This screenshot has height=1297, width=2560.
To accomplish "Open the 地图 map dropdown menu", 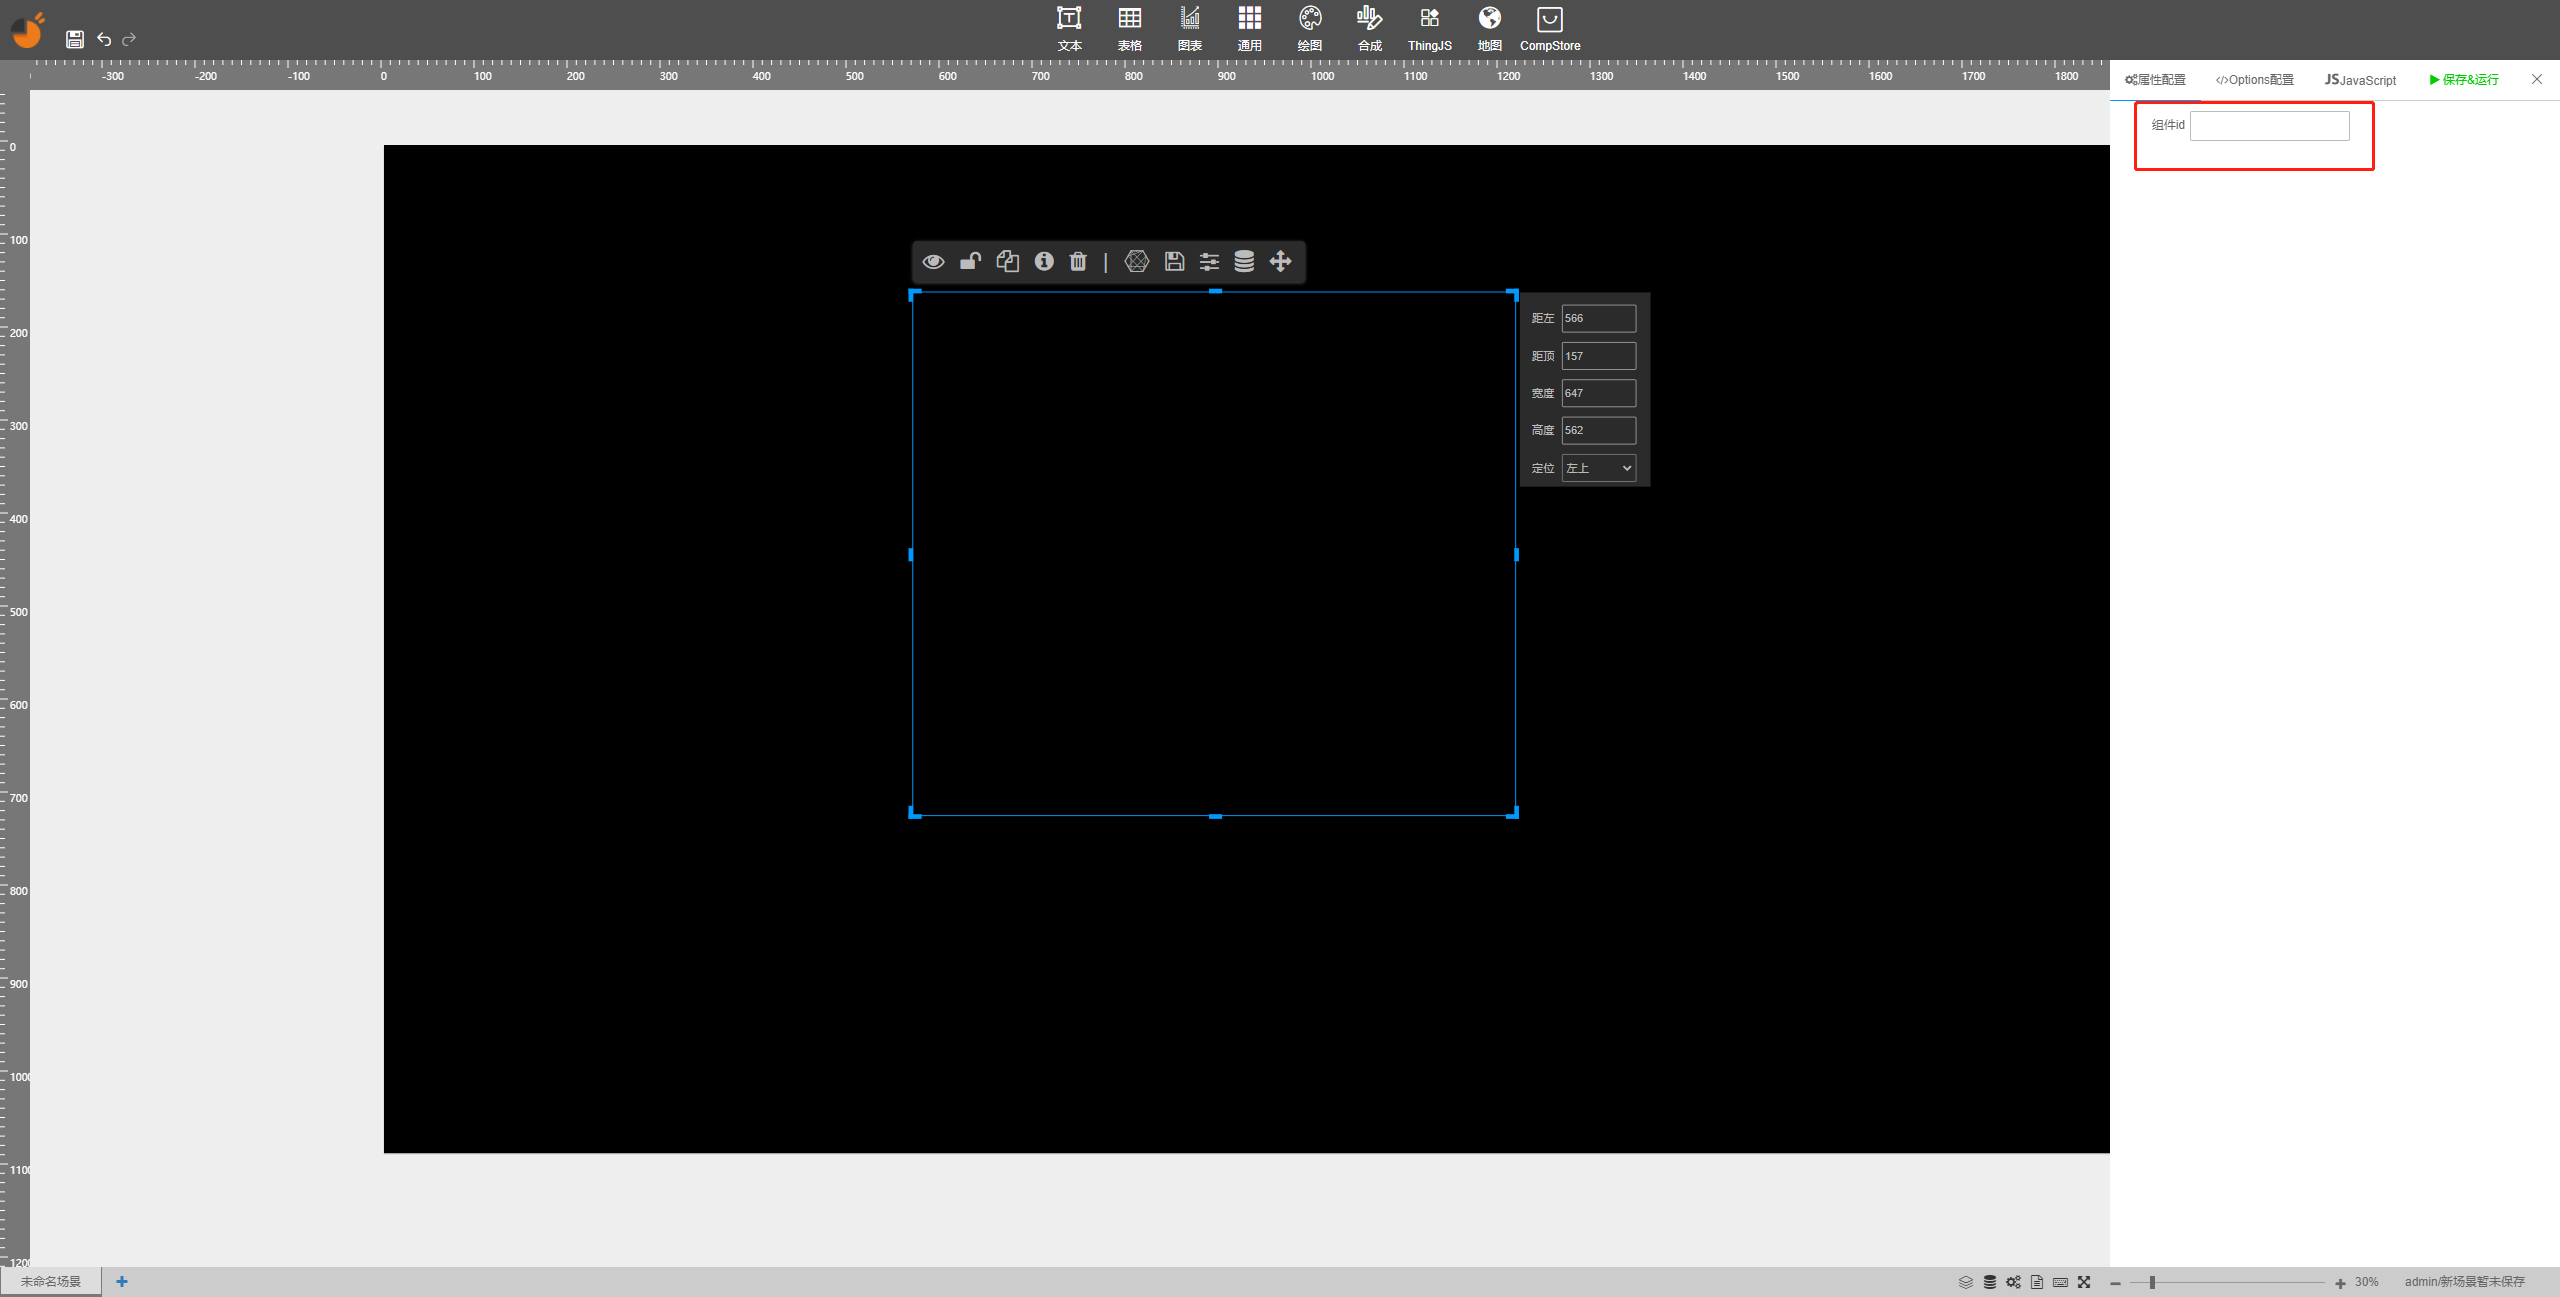I will pos(1489,28).
